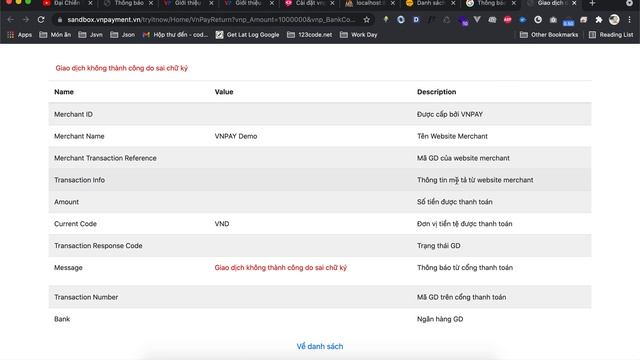Click the Amount row label
640x360 pixels.
(67, 202)
